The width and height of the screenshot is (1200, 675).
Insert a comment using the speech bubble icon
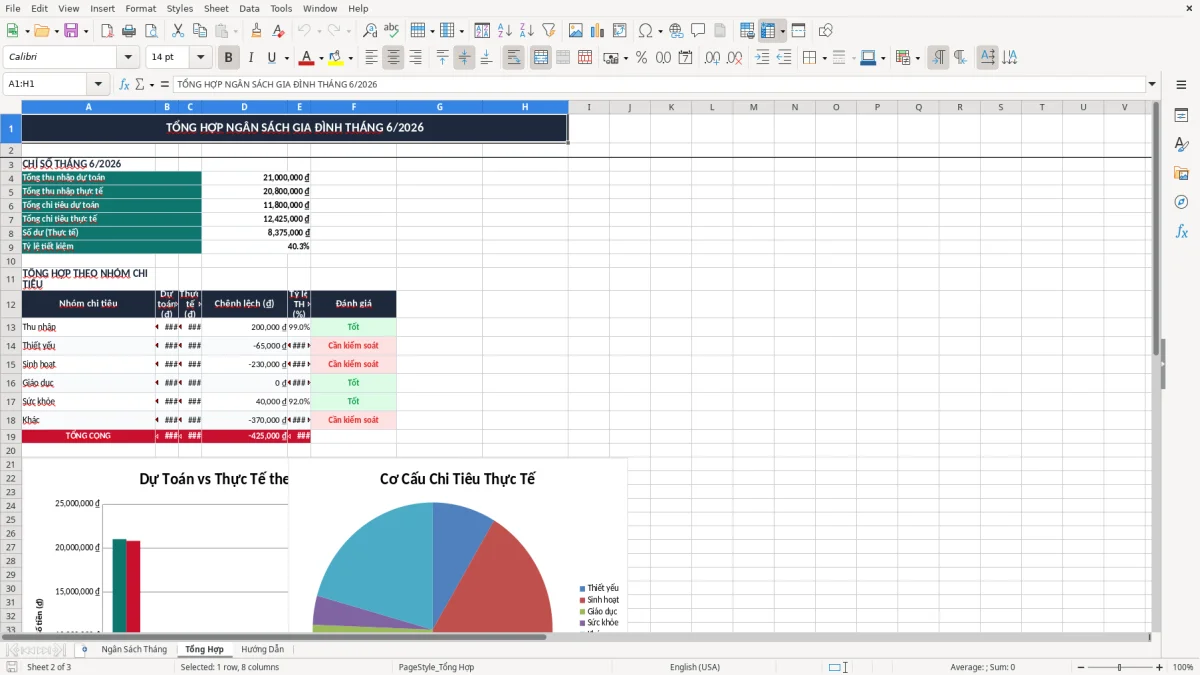click(698, 31)
